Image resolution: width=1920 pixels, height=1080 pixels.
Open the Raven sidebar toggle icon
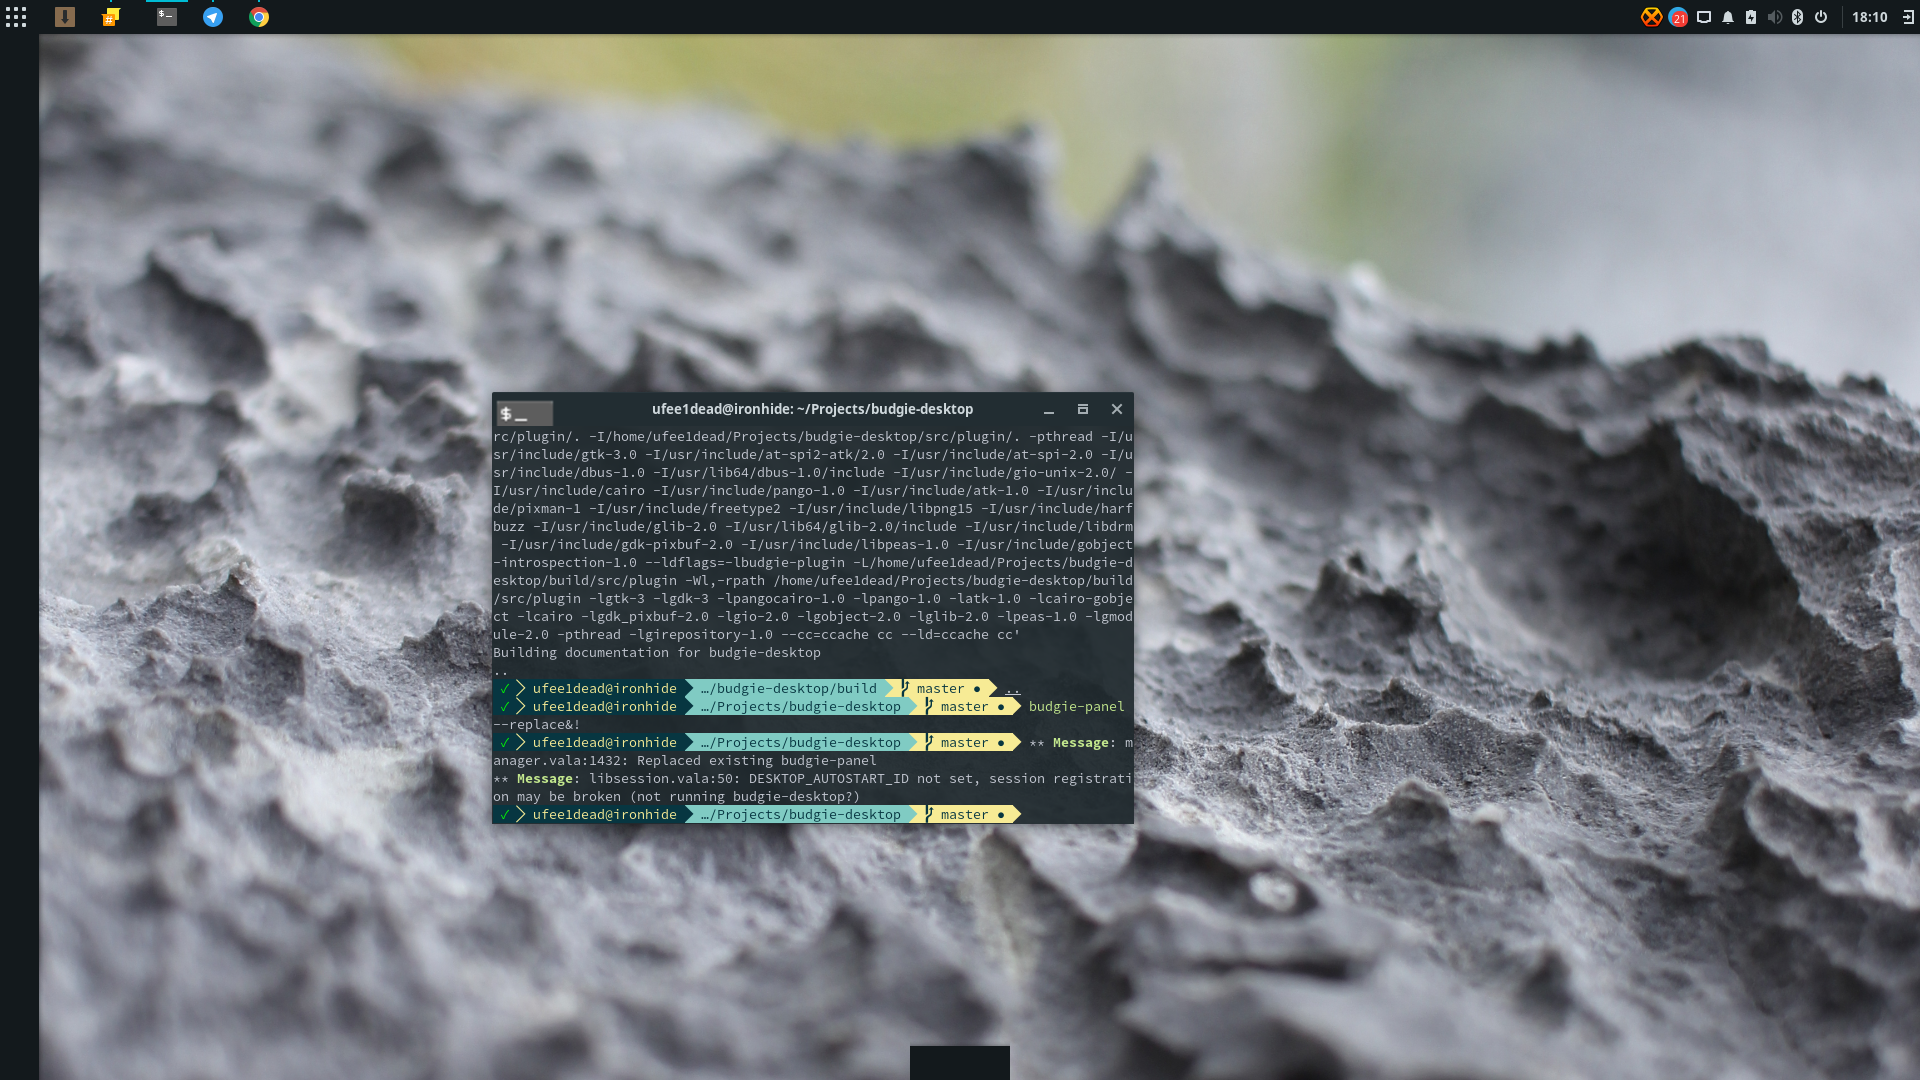point(1908,17)
